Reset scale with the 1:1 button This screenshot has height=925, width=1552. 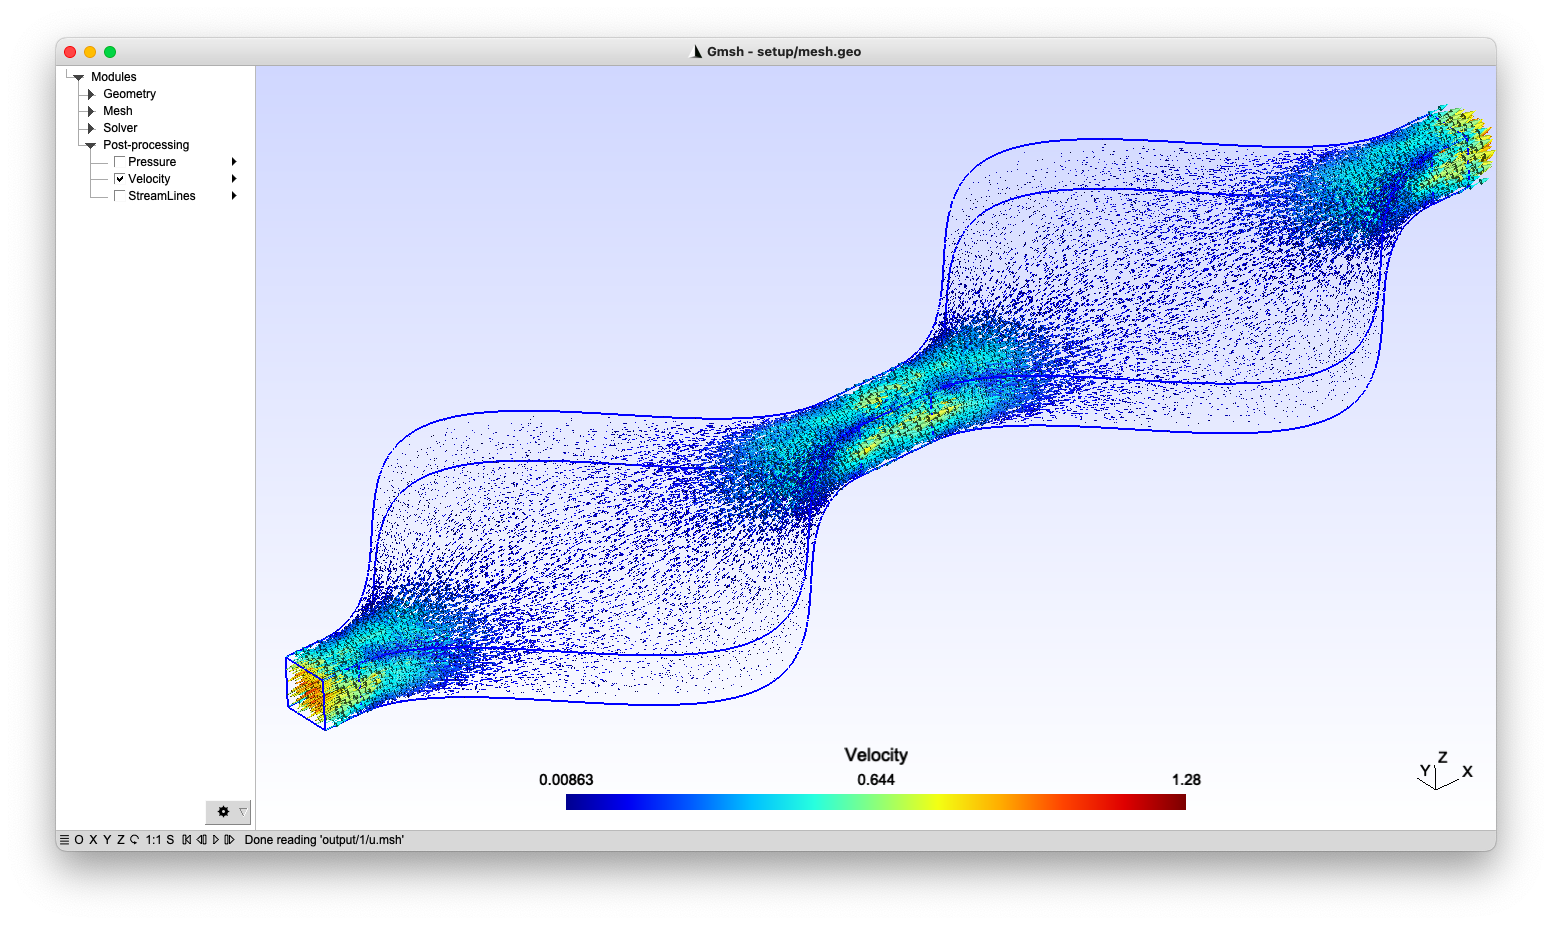(153, 840)
